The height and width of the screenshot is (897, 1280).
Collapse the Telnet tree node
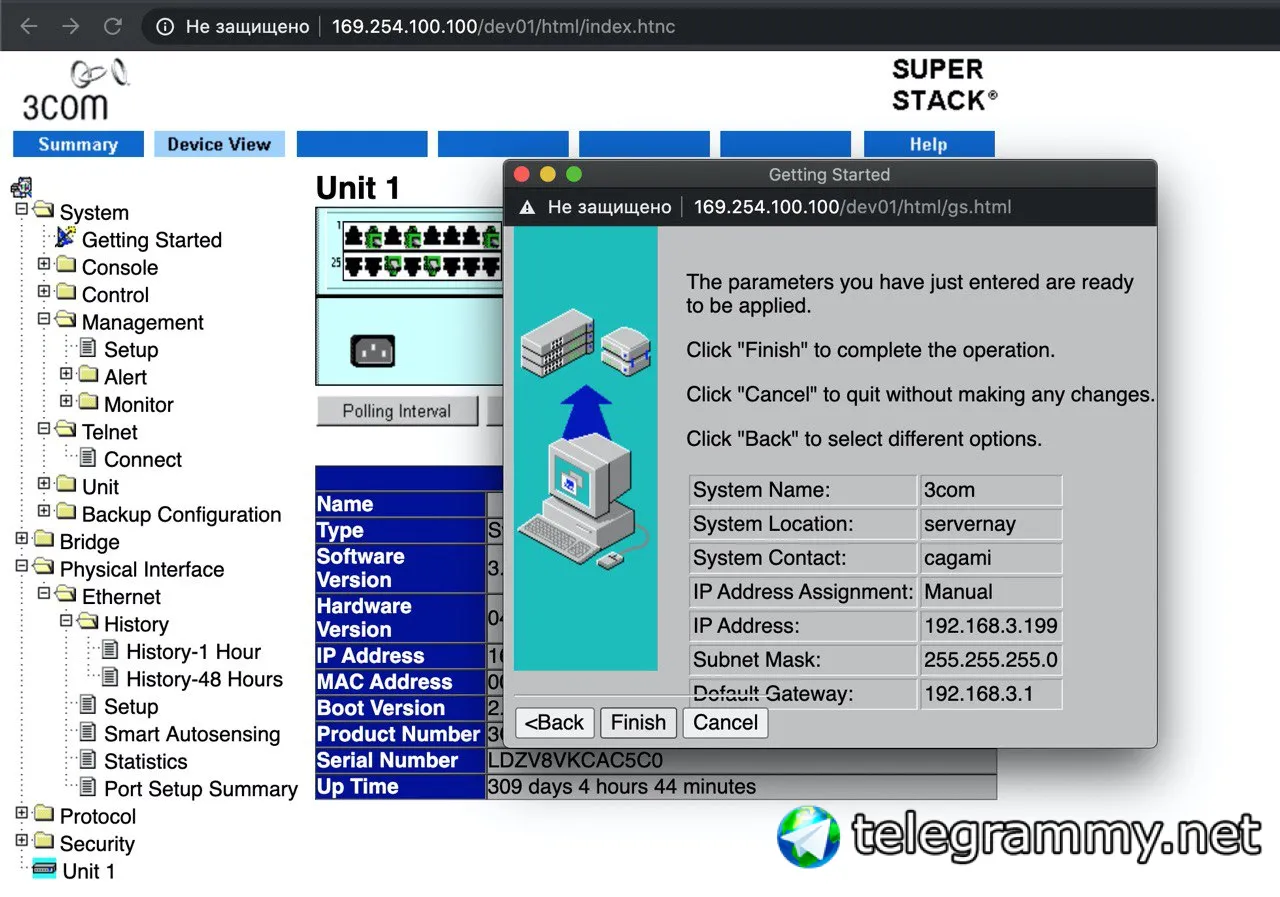tap(44, 430)
